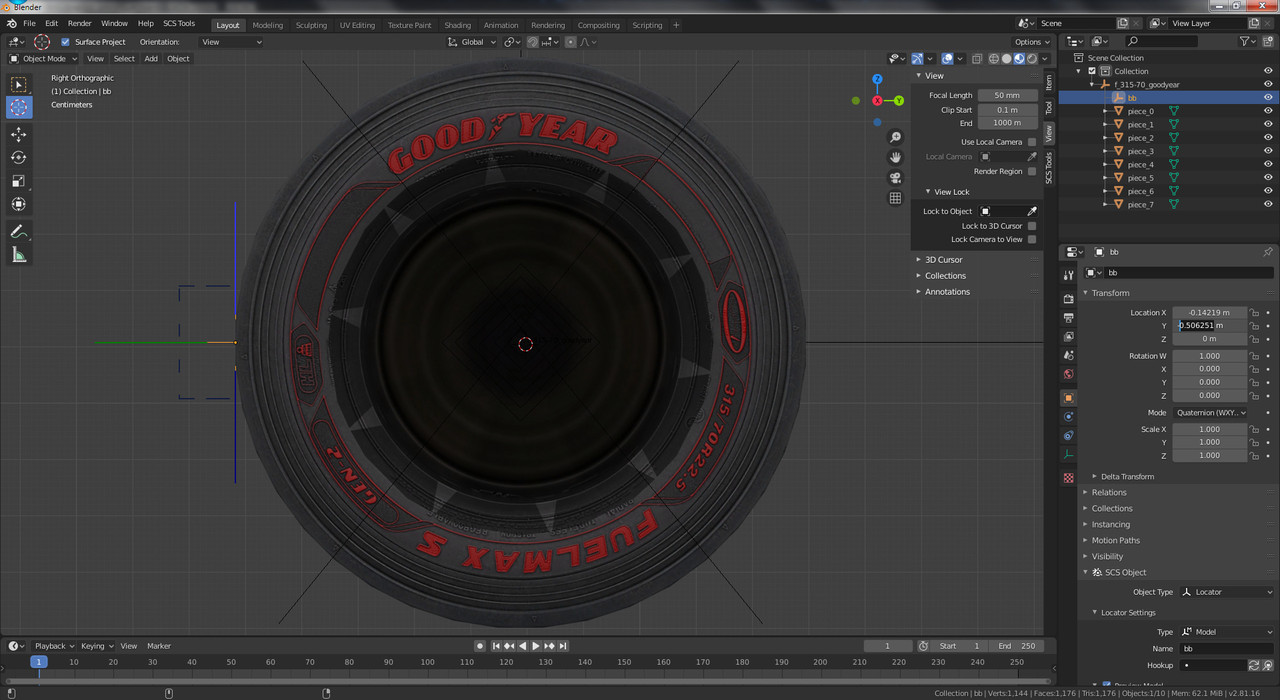The height and width of the screenshot is (700, 1280).
Task: Click Lock to Object eyedropper icon
Action: pyautogui.click(x=1032, y=211)
